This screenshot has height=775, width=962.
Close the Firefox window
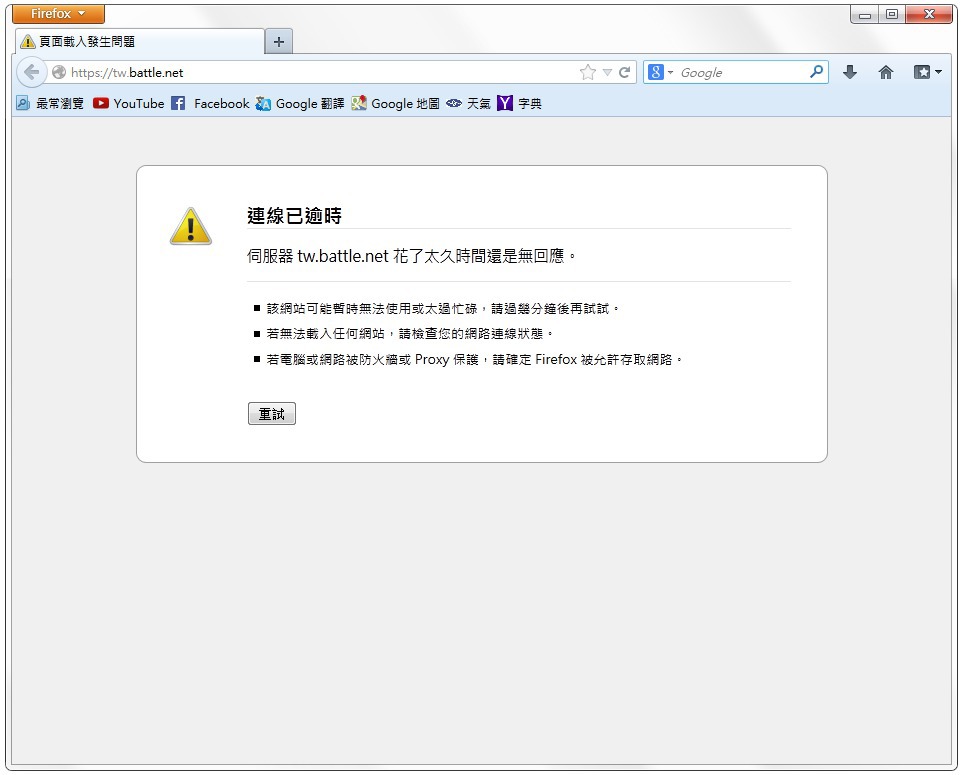point(929,14)
